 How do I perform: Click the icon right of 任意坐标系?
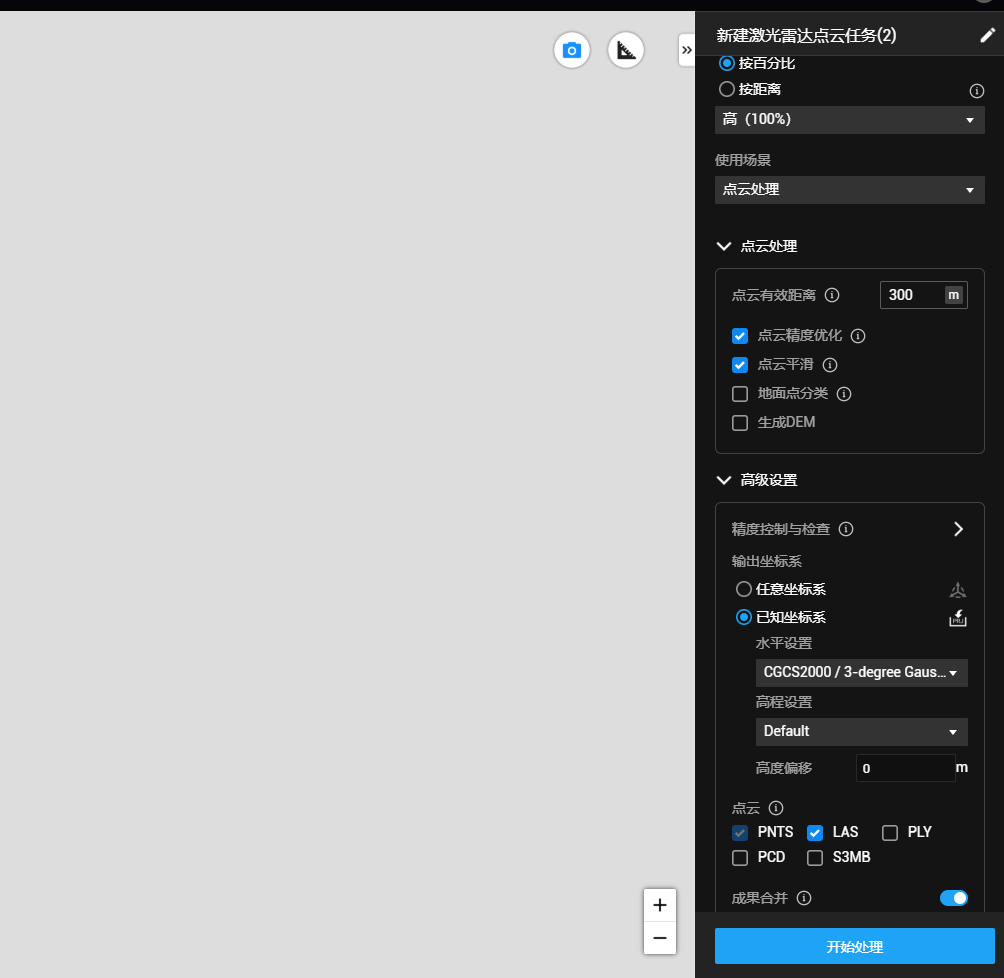[958, 589]
